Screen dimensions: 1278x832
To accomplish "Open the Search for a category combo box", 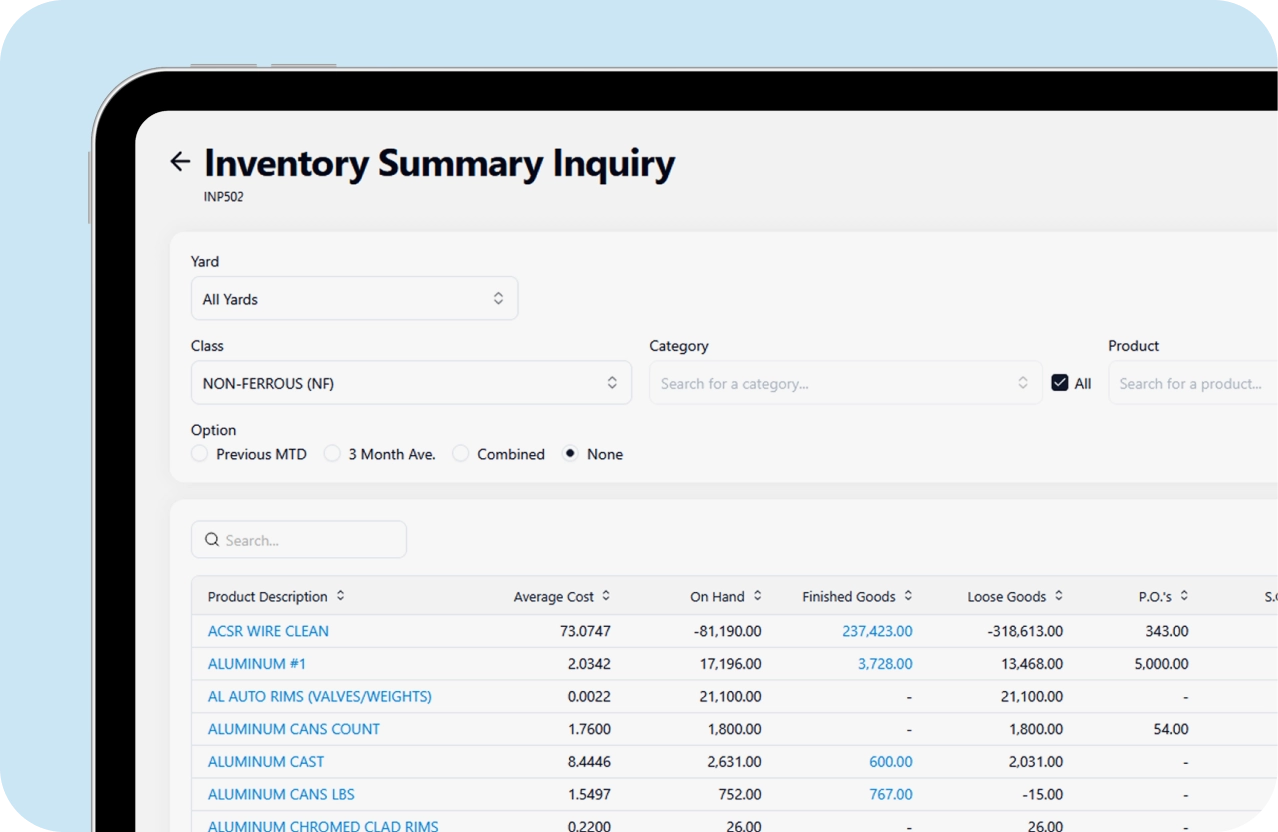I will pos(845,383).
